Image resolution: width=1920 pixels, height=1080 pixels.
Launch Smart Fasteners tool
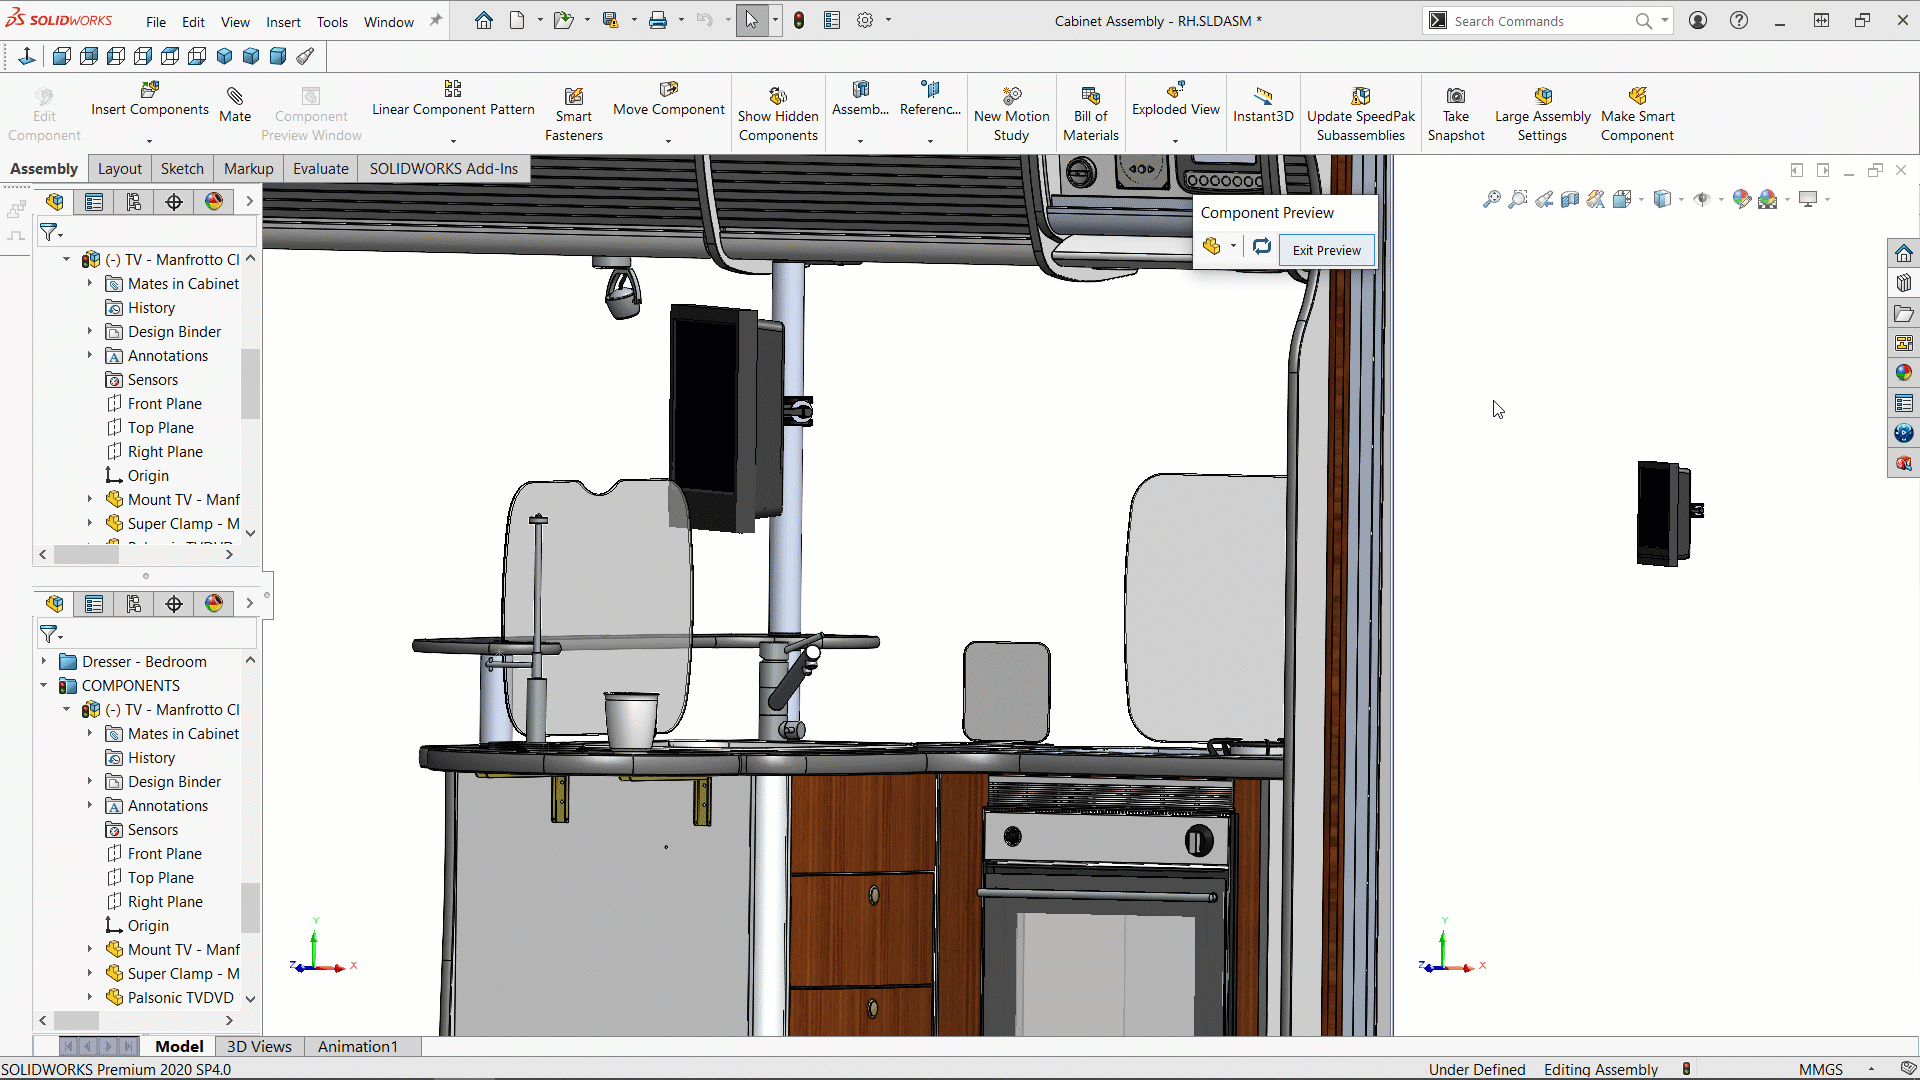click(x=574, y=115)
